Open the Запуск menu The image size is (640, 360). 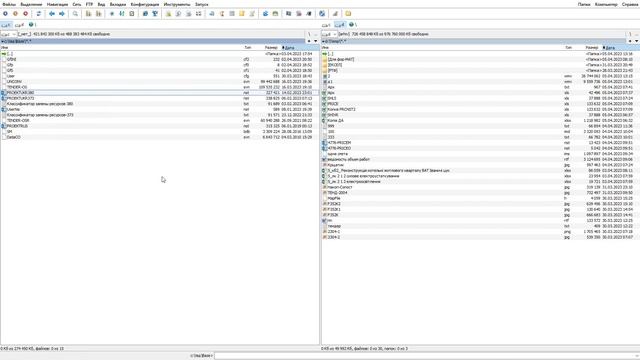[x=202, y=4]
